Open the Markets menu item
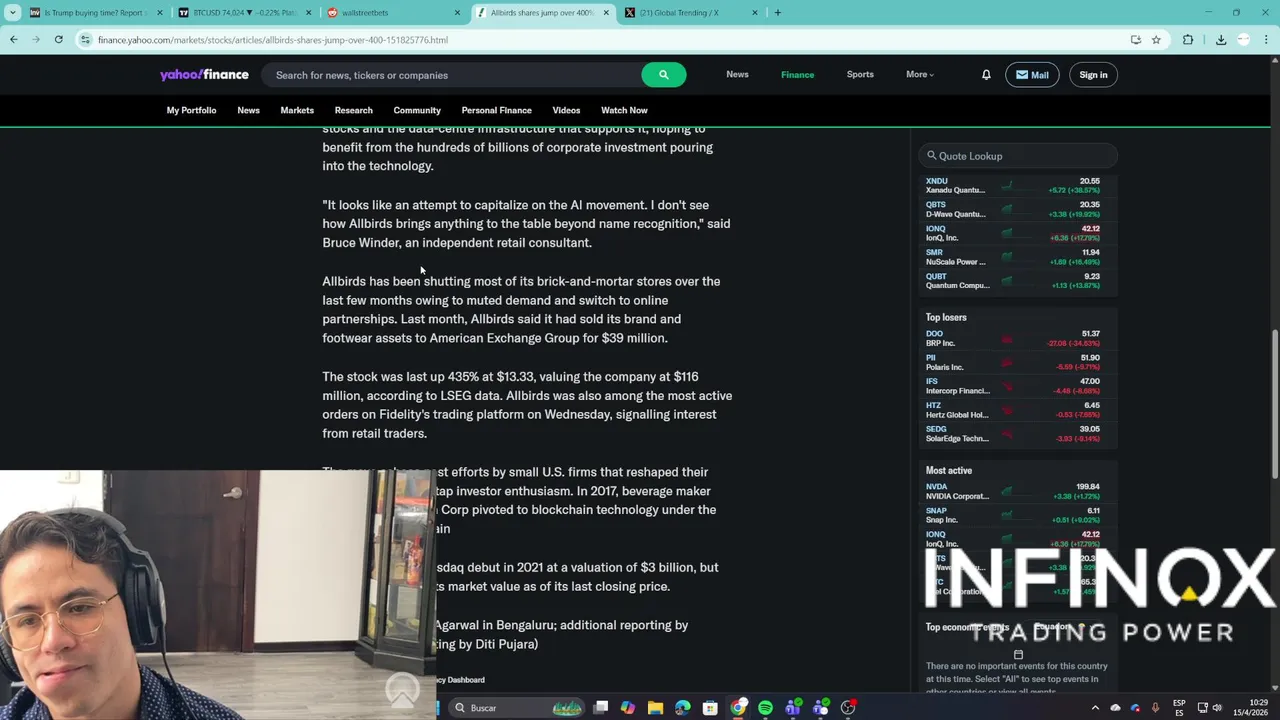The image size is (1280, 720). pos(297,110)
